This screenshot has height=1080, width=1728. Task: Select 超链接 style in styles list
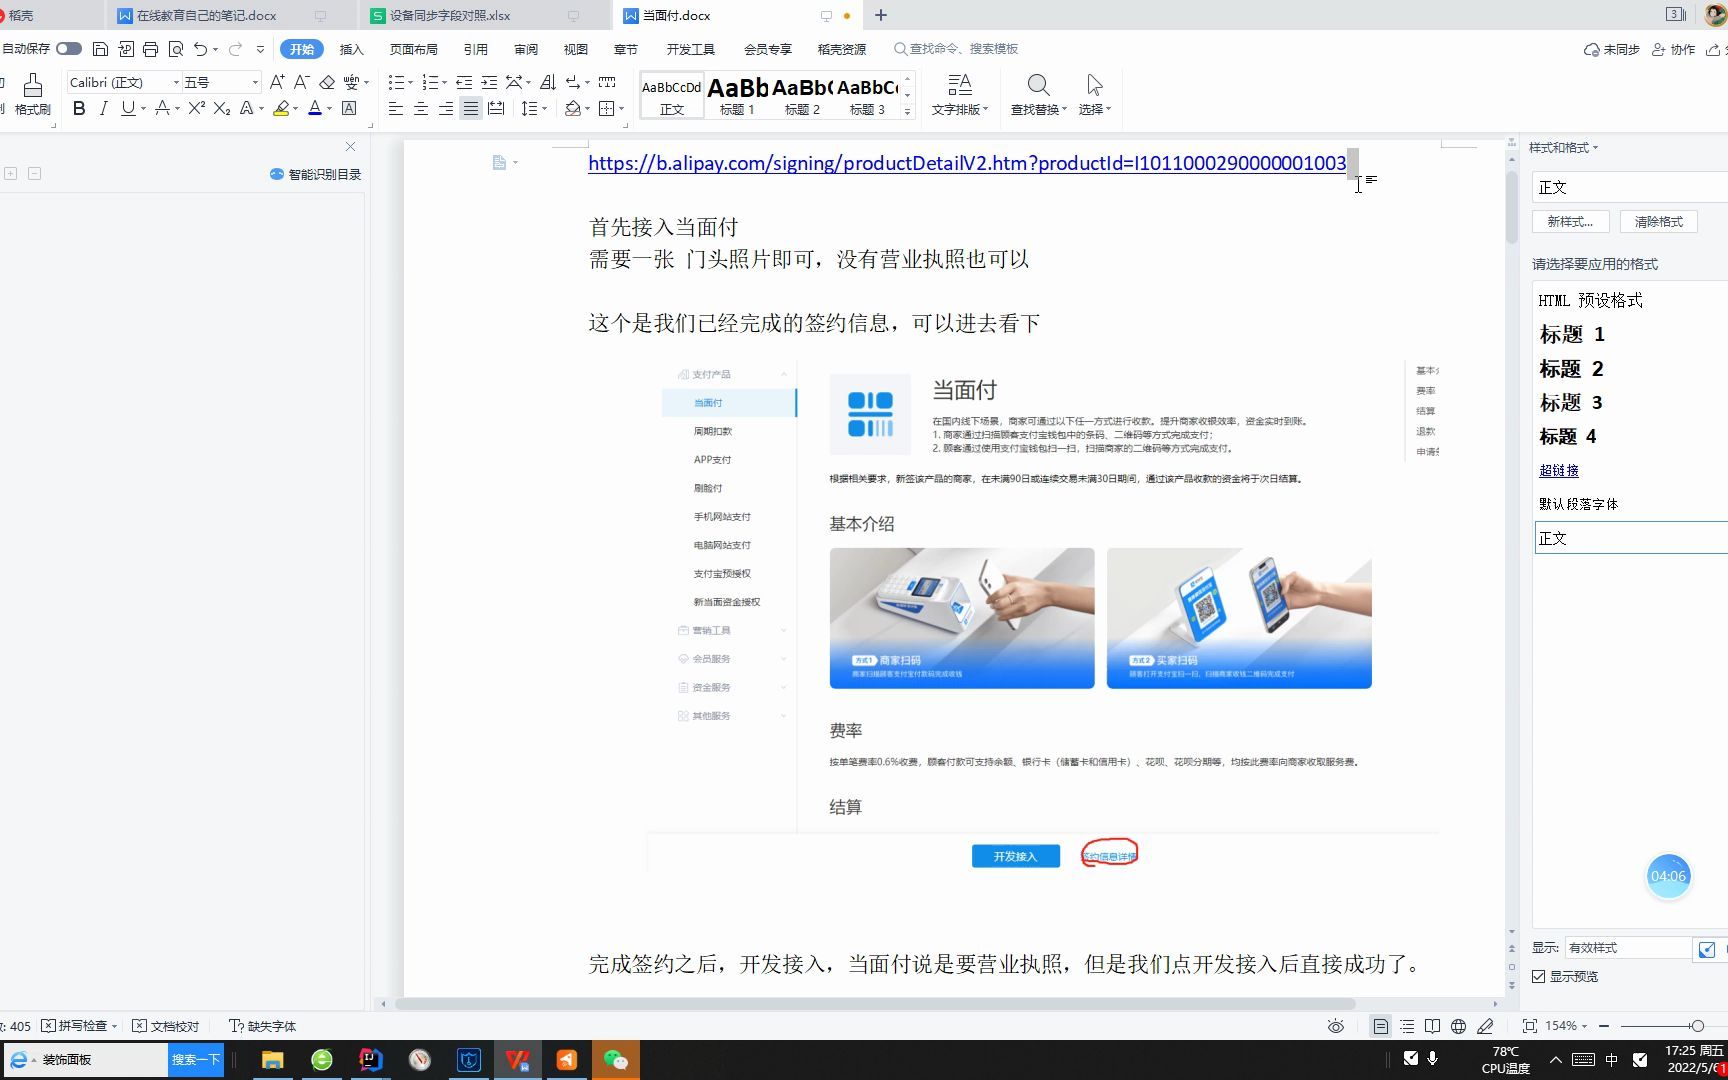click(1559, 470)
